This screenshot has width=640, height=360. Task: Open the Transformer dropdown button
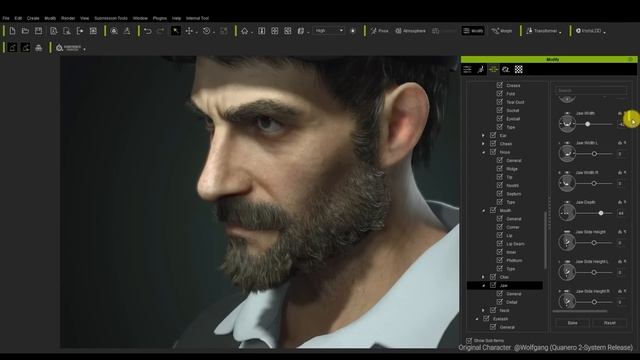[x=544, y=31]
